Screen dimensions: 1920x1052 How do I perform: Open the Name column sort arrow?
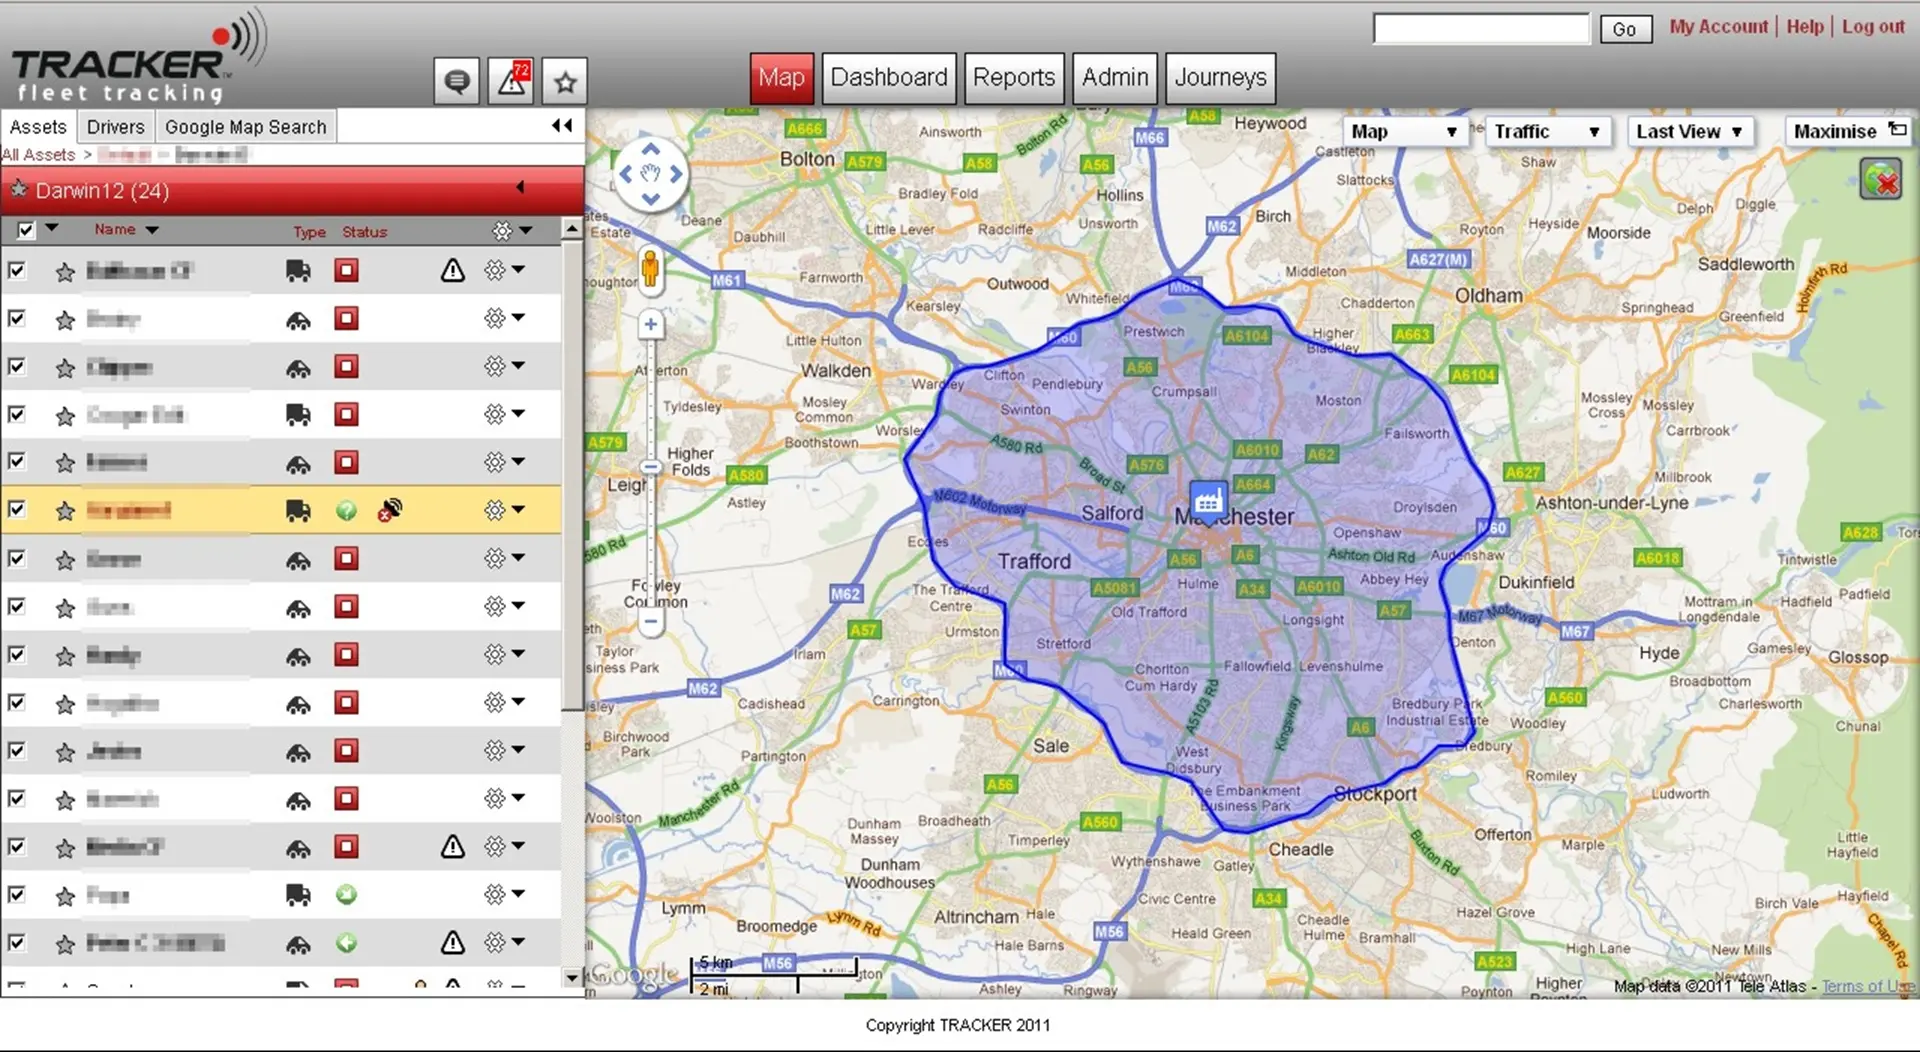click(152, 230)
